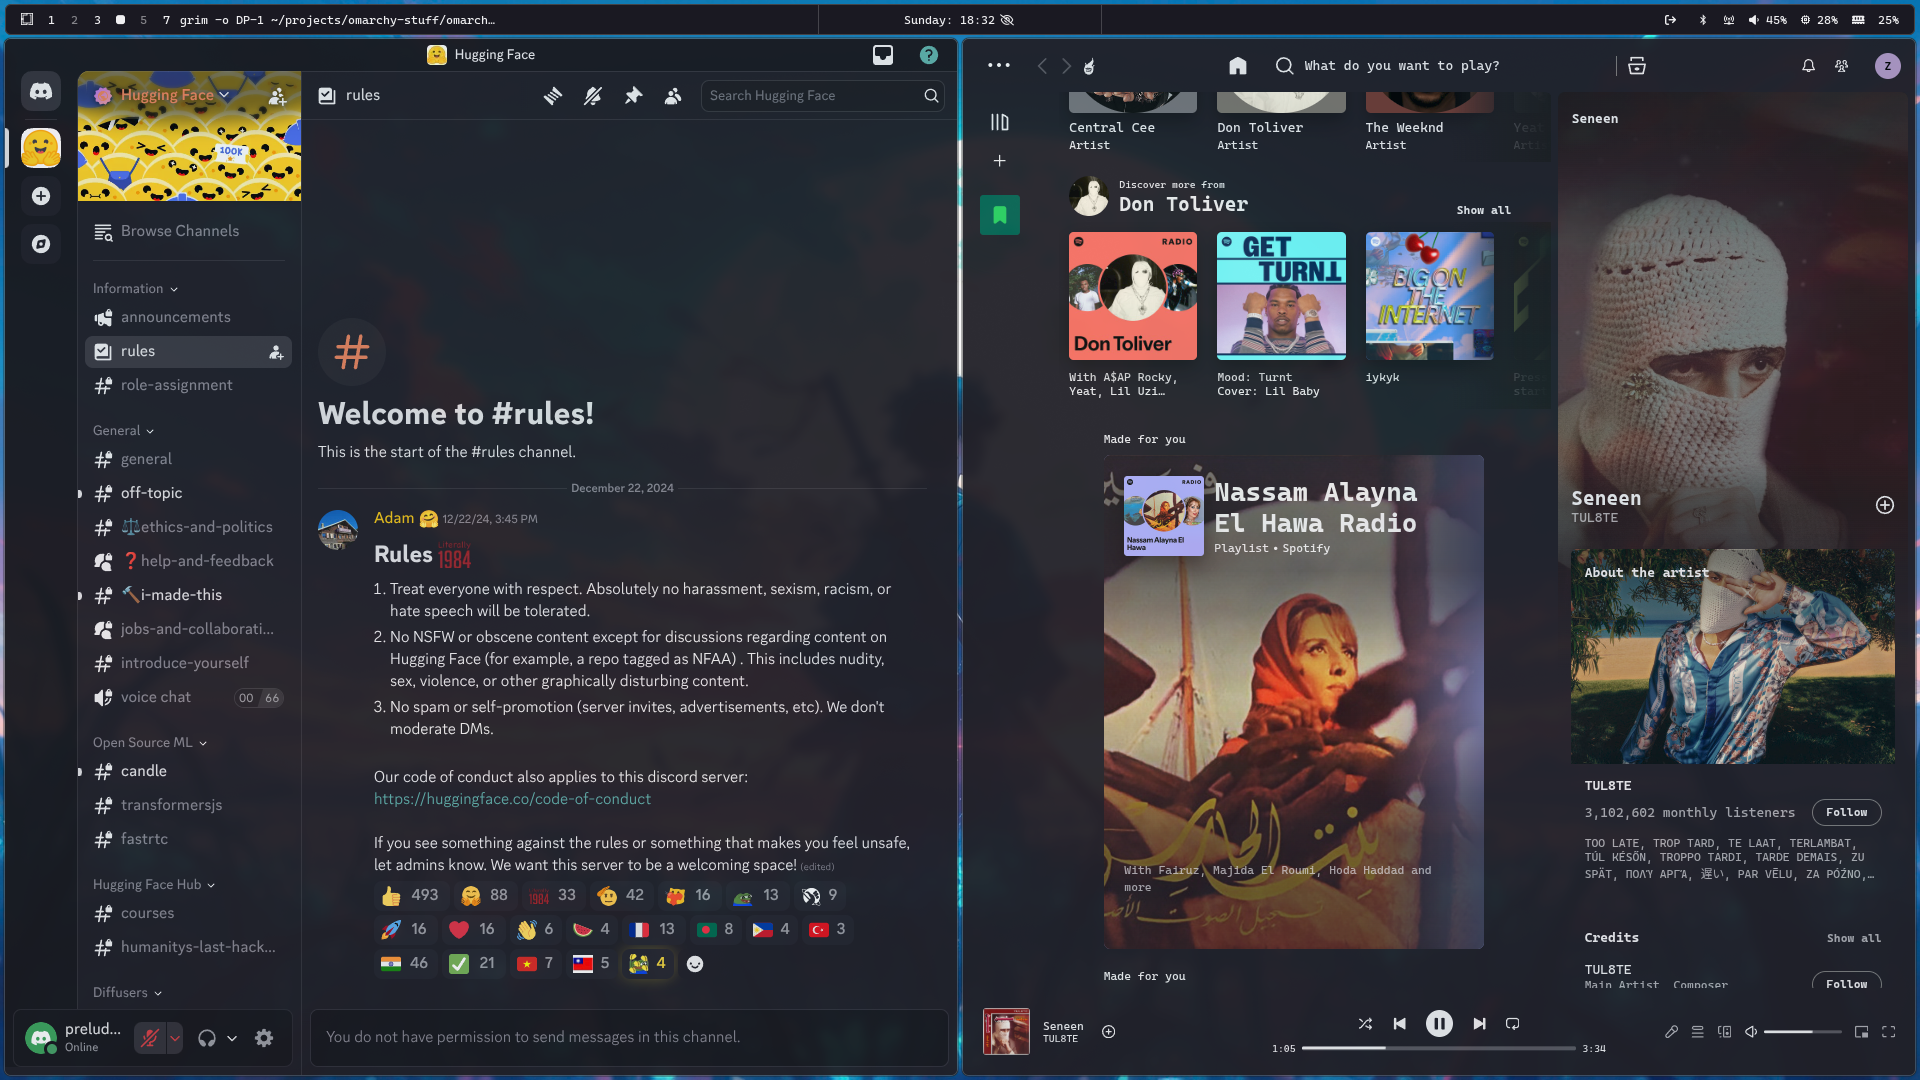Open Spotify profile menu Z avatar
Viewport: 1920px width, 1080px height.
1888,66
